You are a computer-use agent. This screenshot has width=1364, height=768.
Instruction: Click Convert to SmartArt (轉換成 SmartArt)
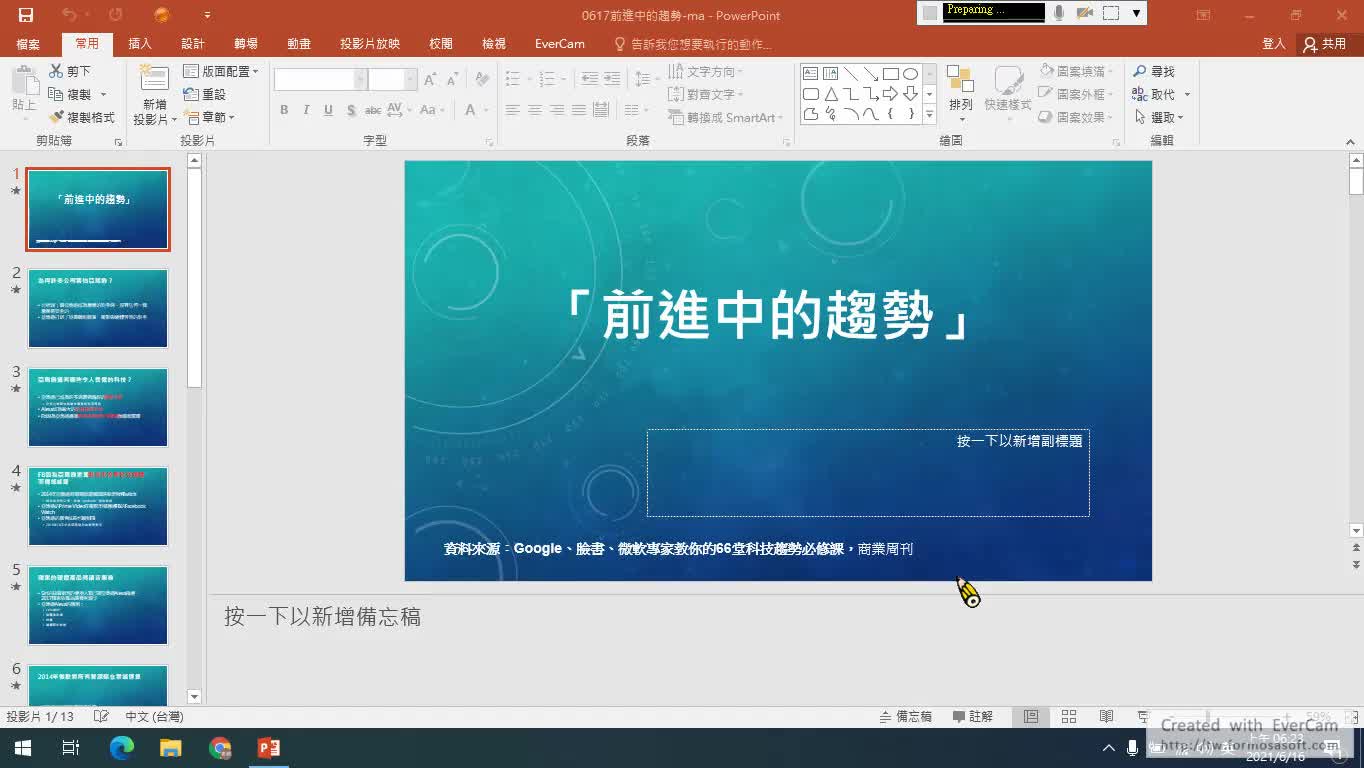pos(726,117)
